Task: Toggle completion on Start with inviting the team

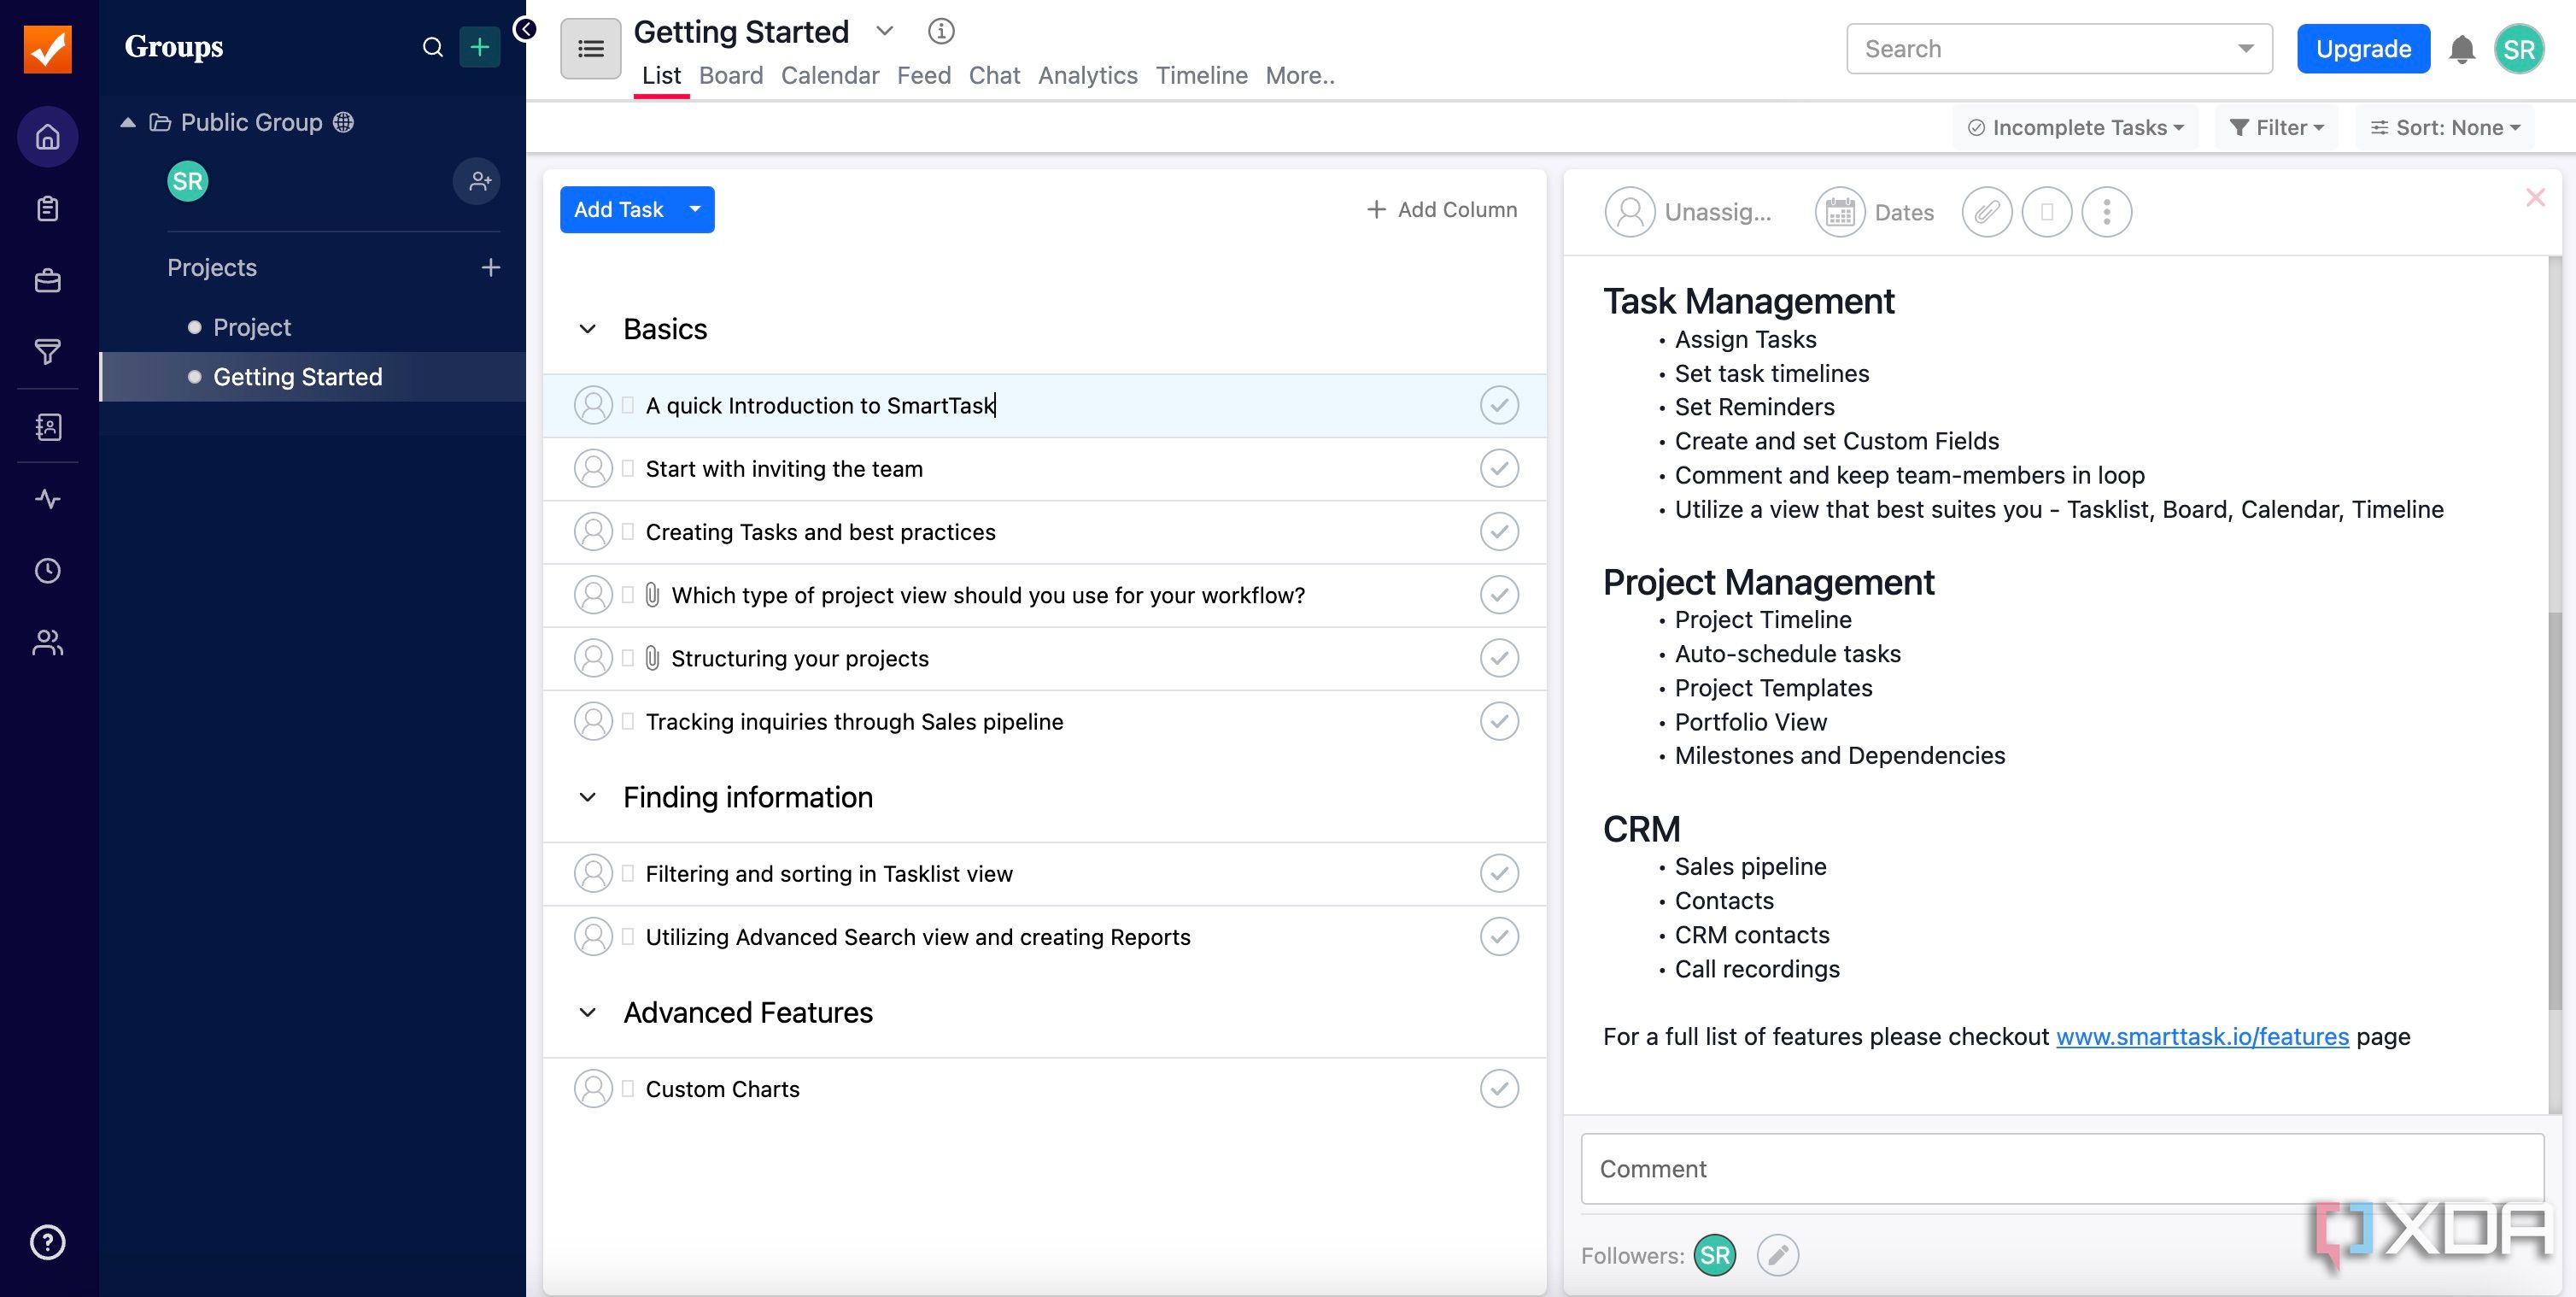Action: pyautogui.click(x=1498, y=467)
